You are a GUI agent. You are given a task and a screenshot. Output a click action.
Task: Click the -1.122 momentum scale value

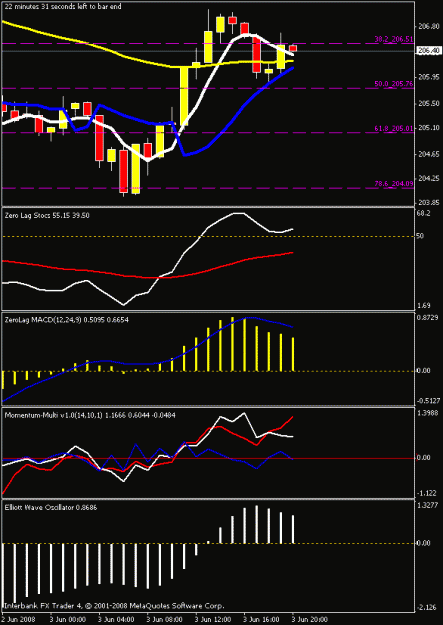(427, 493)
